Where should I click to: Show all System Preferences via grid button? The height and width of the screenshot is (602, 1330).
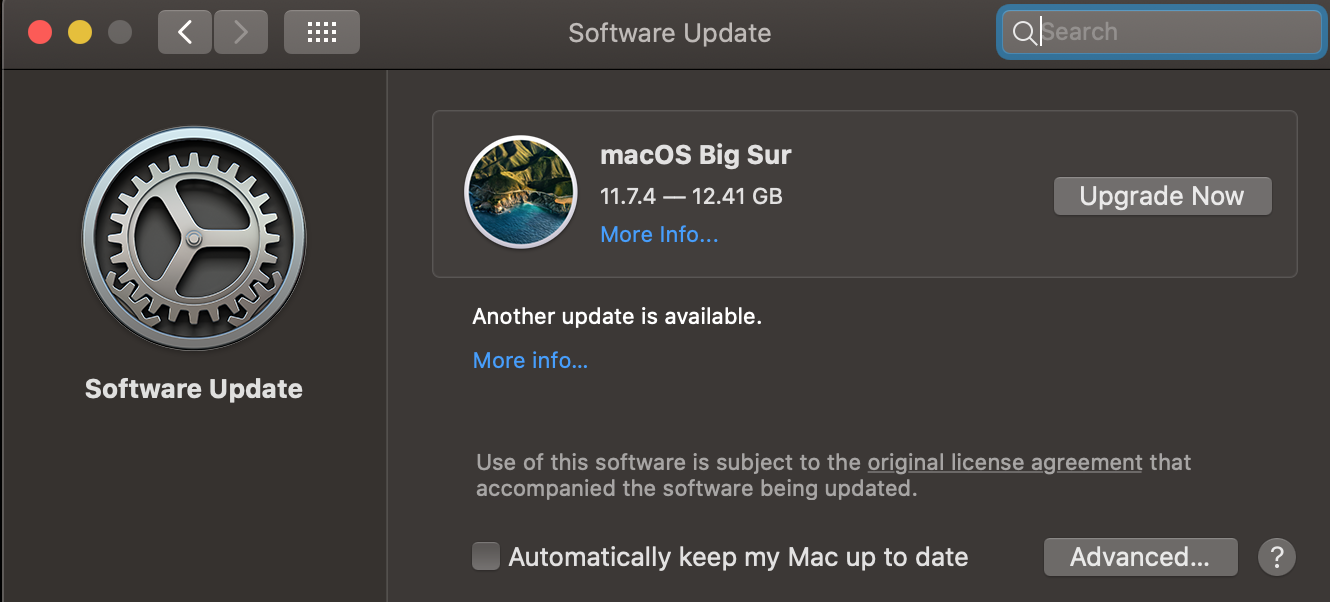pos(321,32)
